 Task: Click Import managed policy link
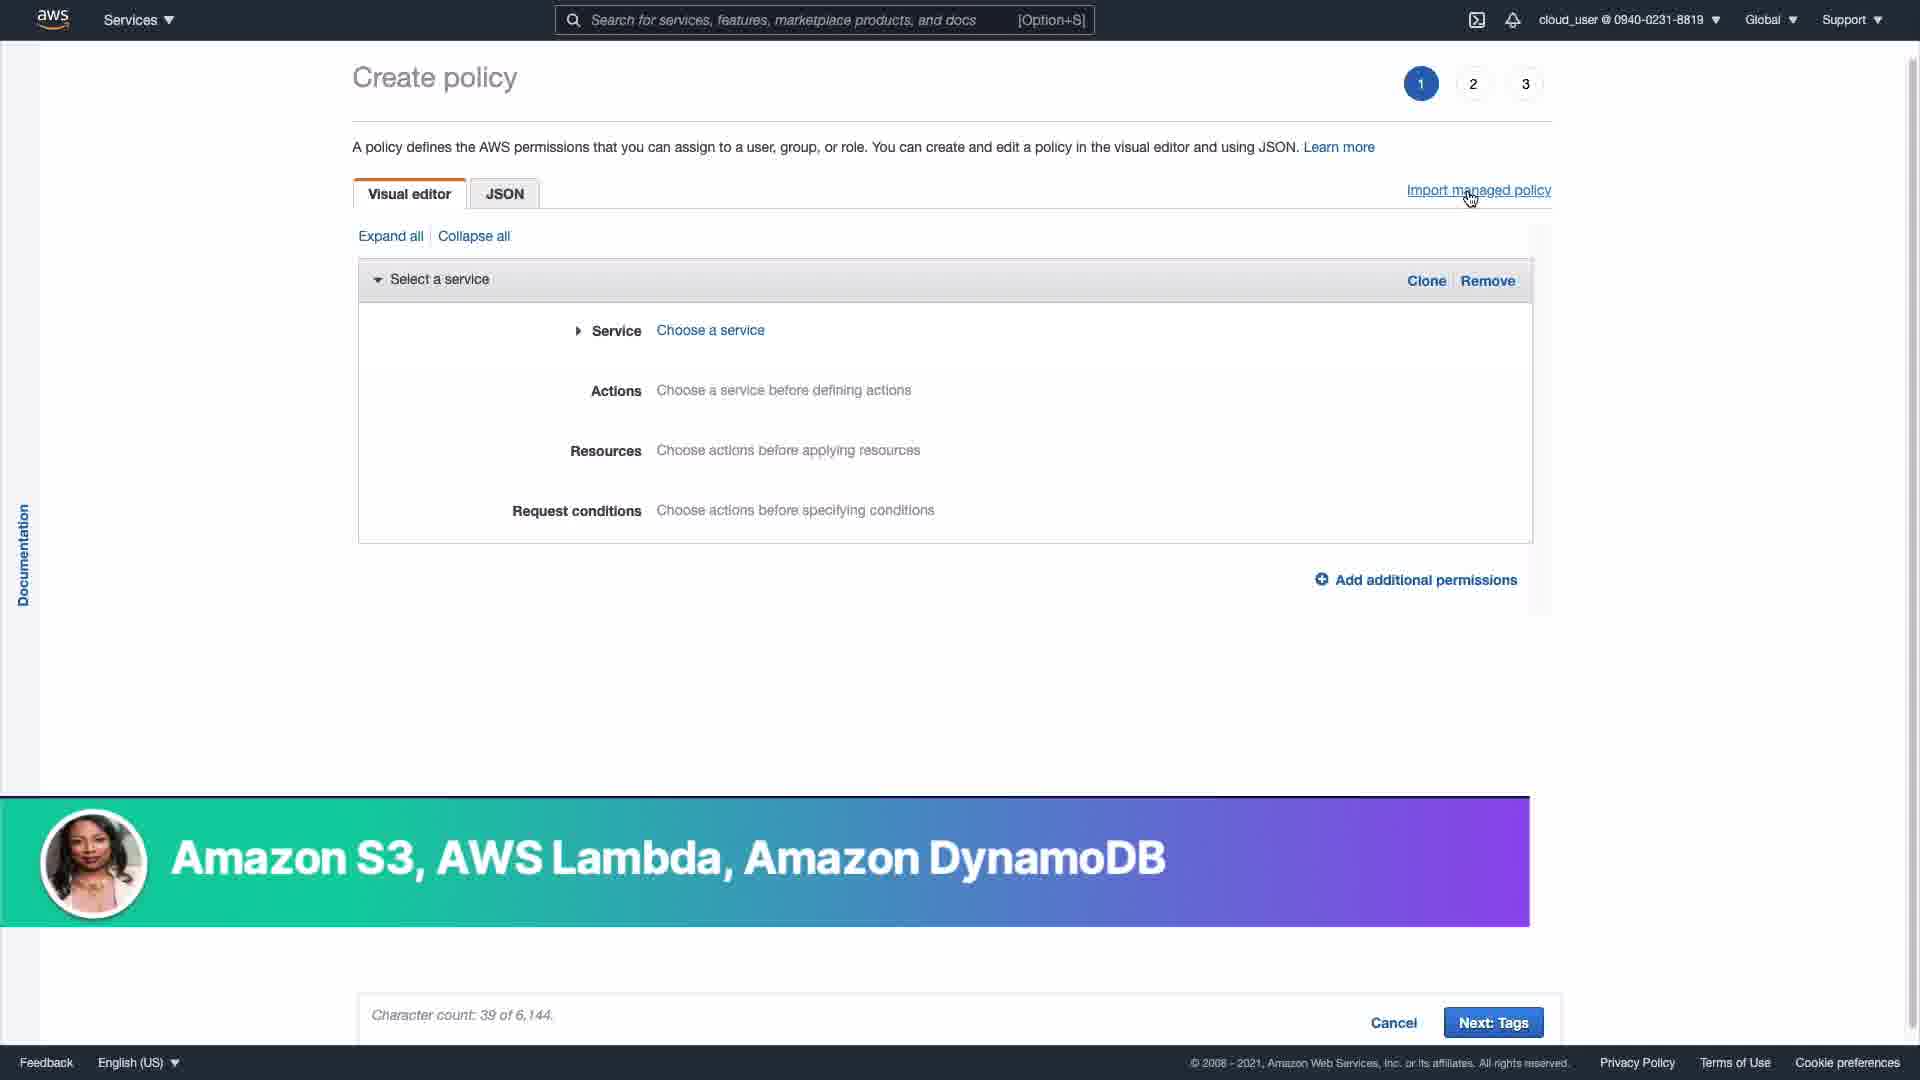(x=1478, y=190)
